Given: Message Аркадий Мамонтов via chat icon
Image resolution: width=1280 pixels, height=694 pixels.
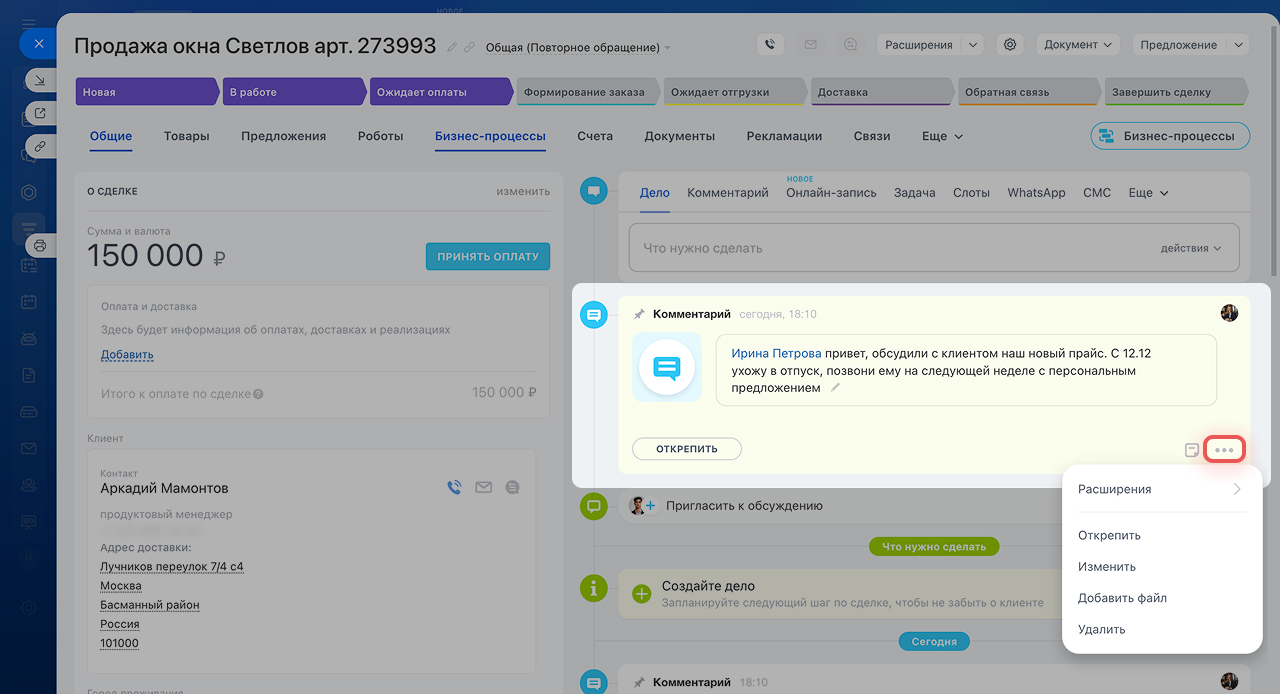Looking at the screenshot, I should (512, 487).
